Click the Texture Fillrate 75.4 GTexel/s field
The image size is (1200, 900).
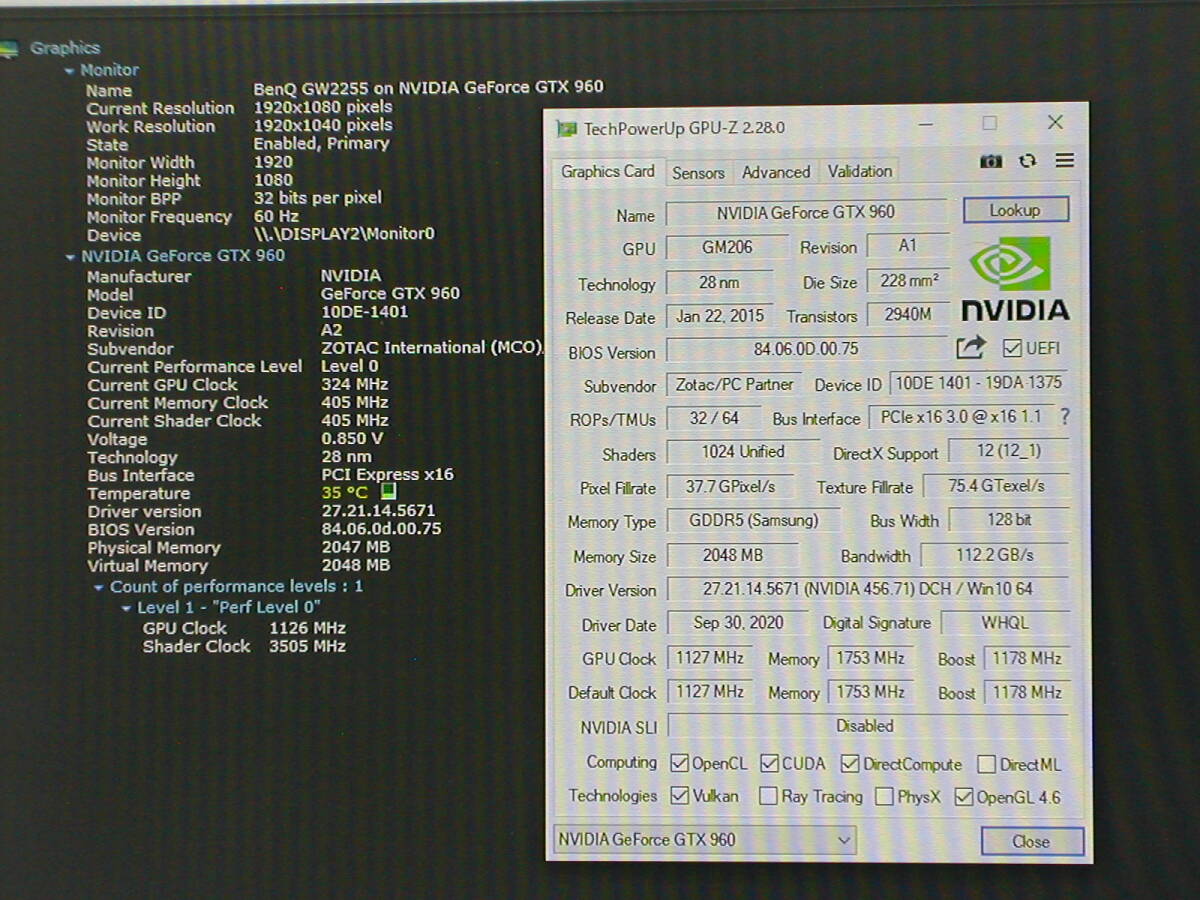[x=996, y=485]
